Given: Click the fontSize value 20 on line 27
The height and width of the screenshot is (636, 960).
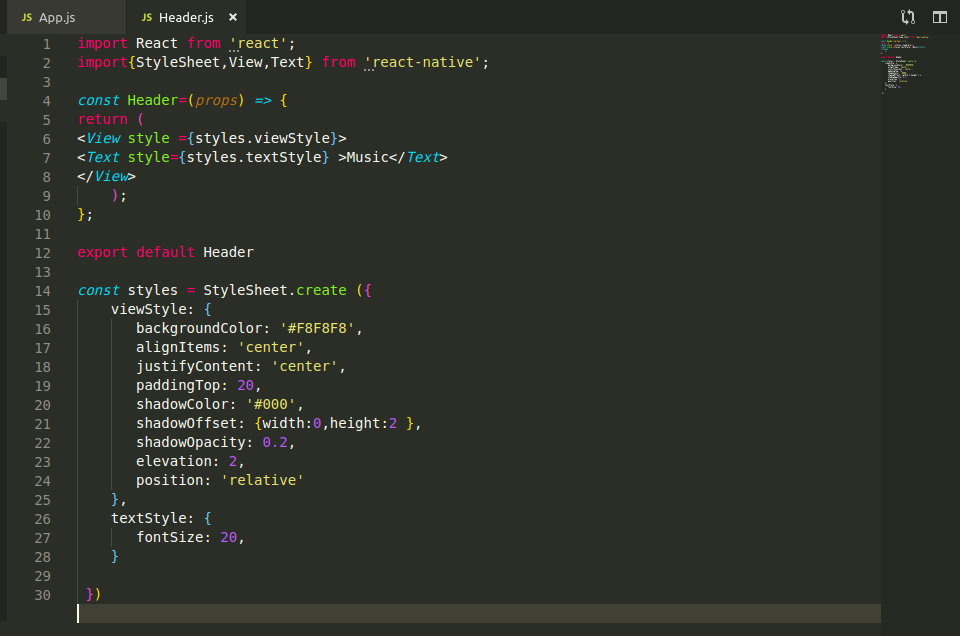Looking at the screenshot, I should point(228,537).
